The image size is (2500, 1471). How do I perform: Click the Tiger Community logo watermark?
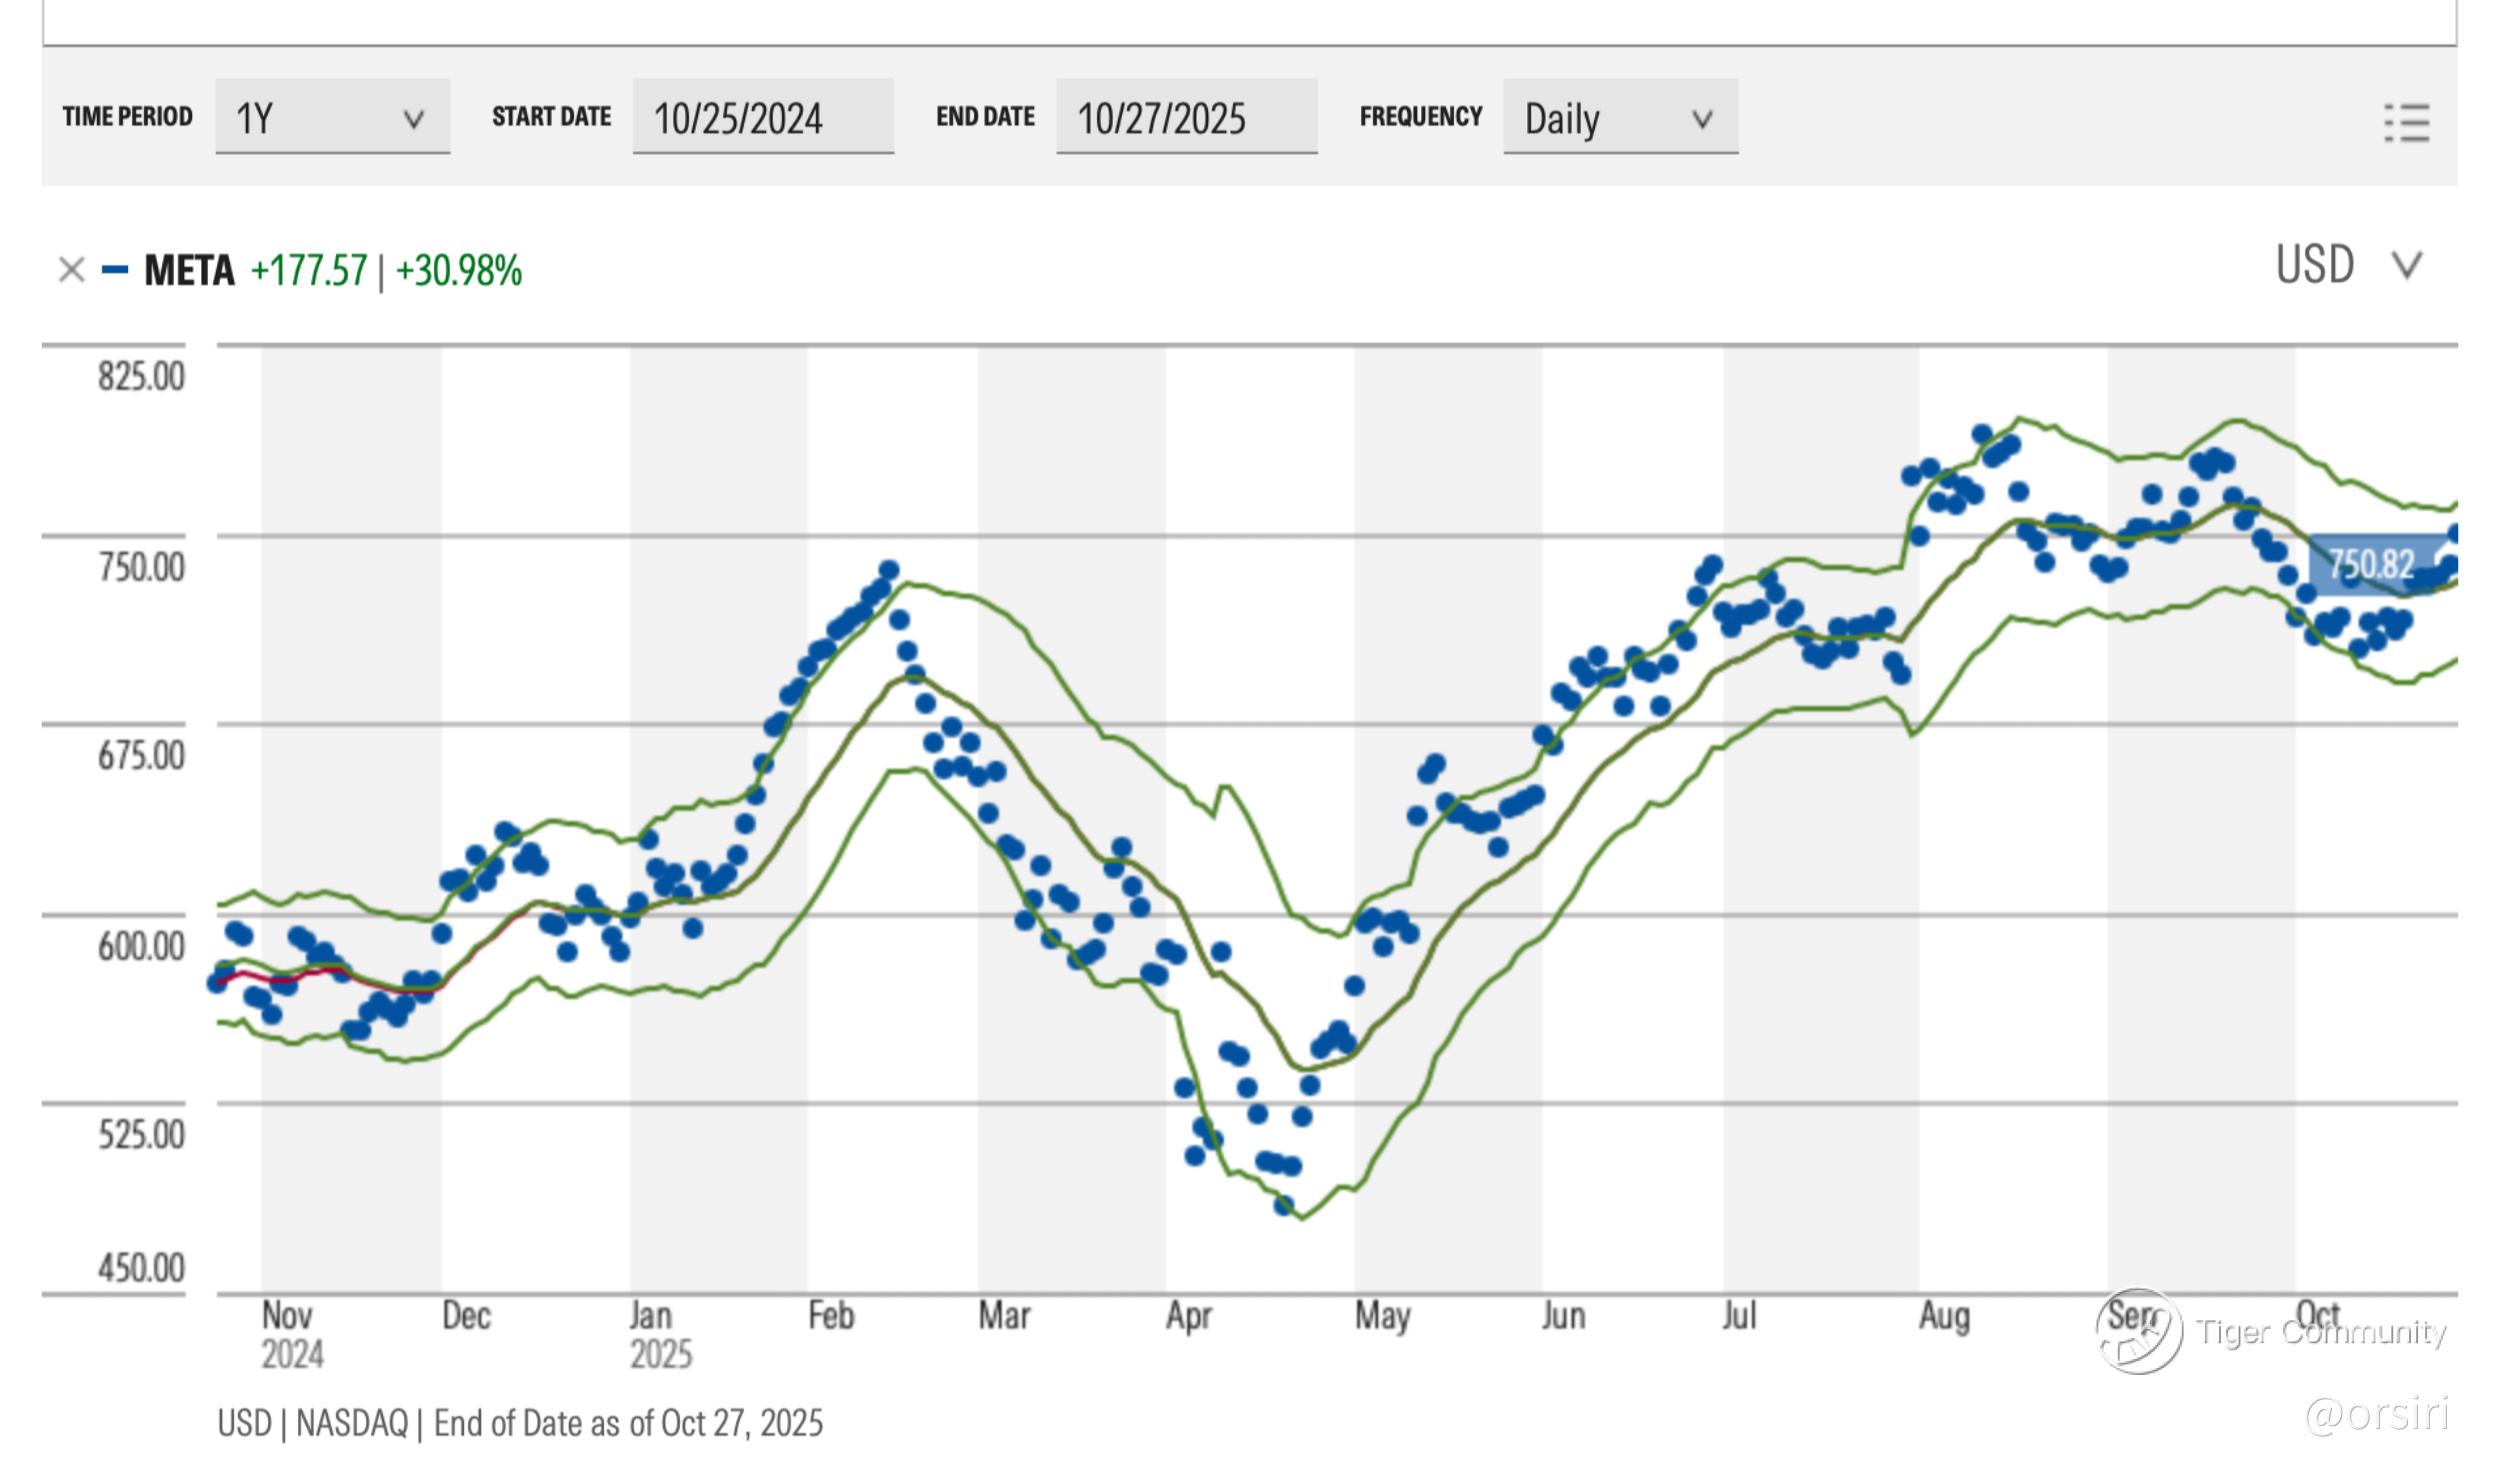pos(2139,1331)
